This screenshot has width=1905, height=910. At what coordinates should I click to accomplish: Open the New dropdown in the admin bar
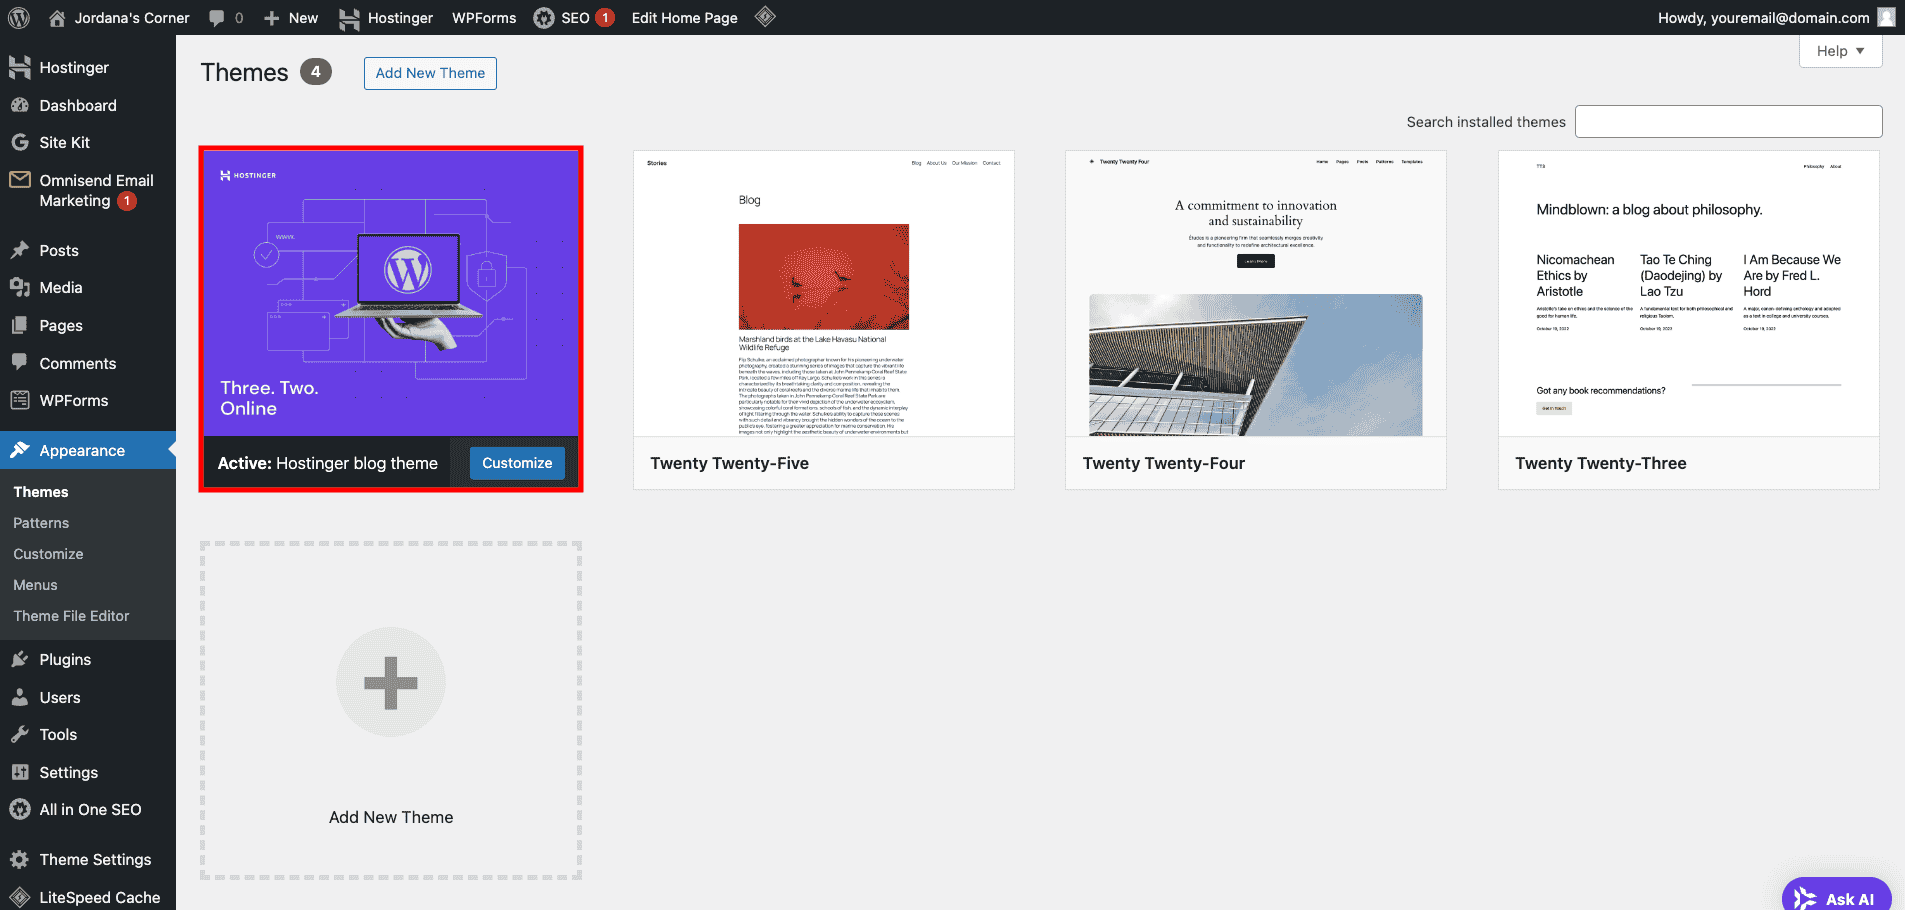290,17
